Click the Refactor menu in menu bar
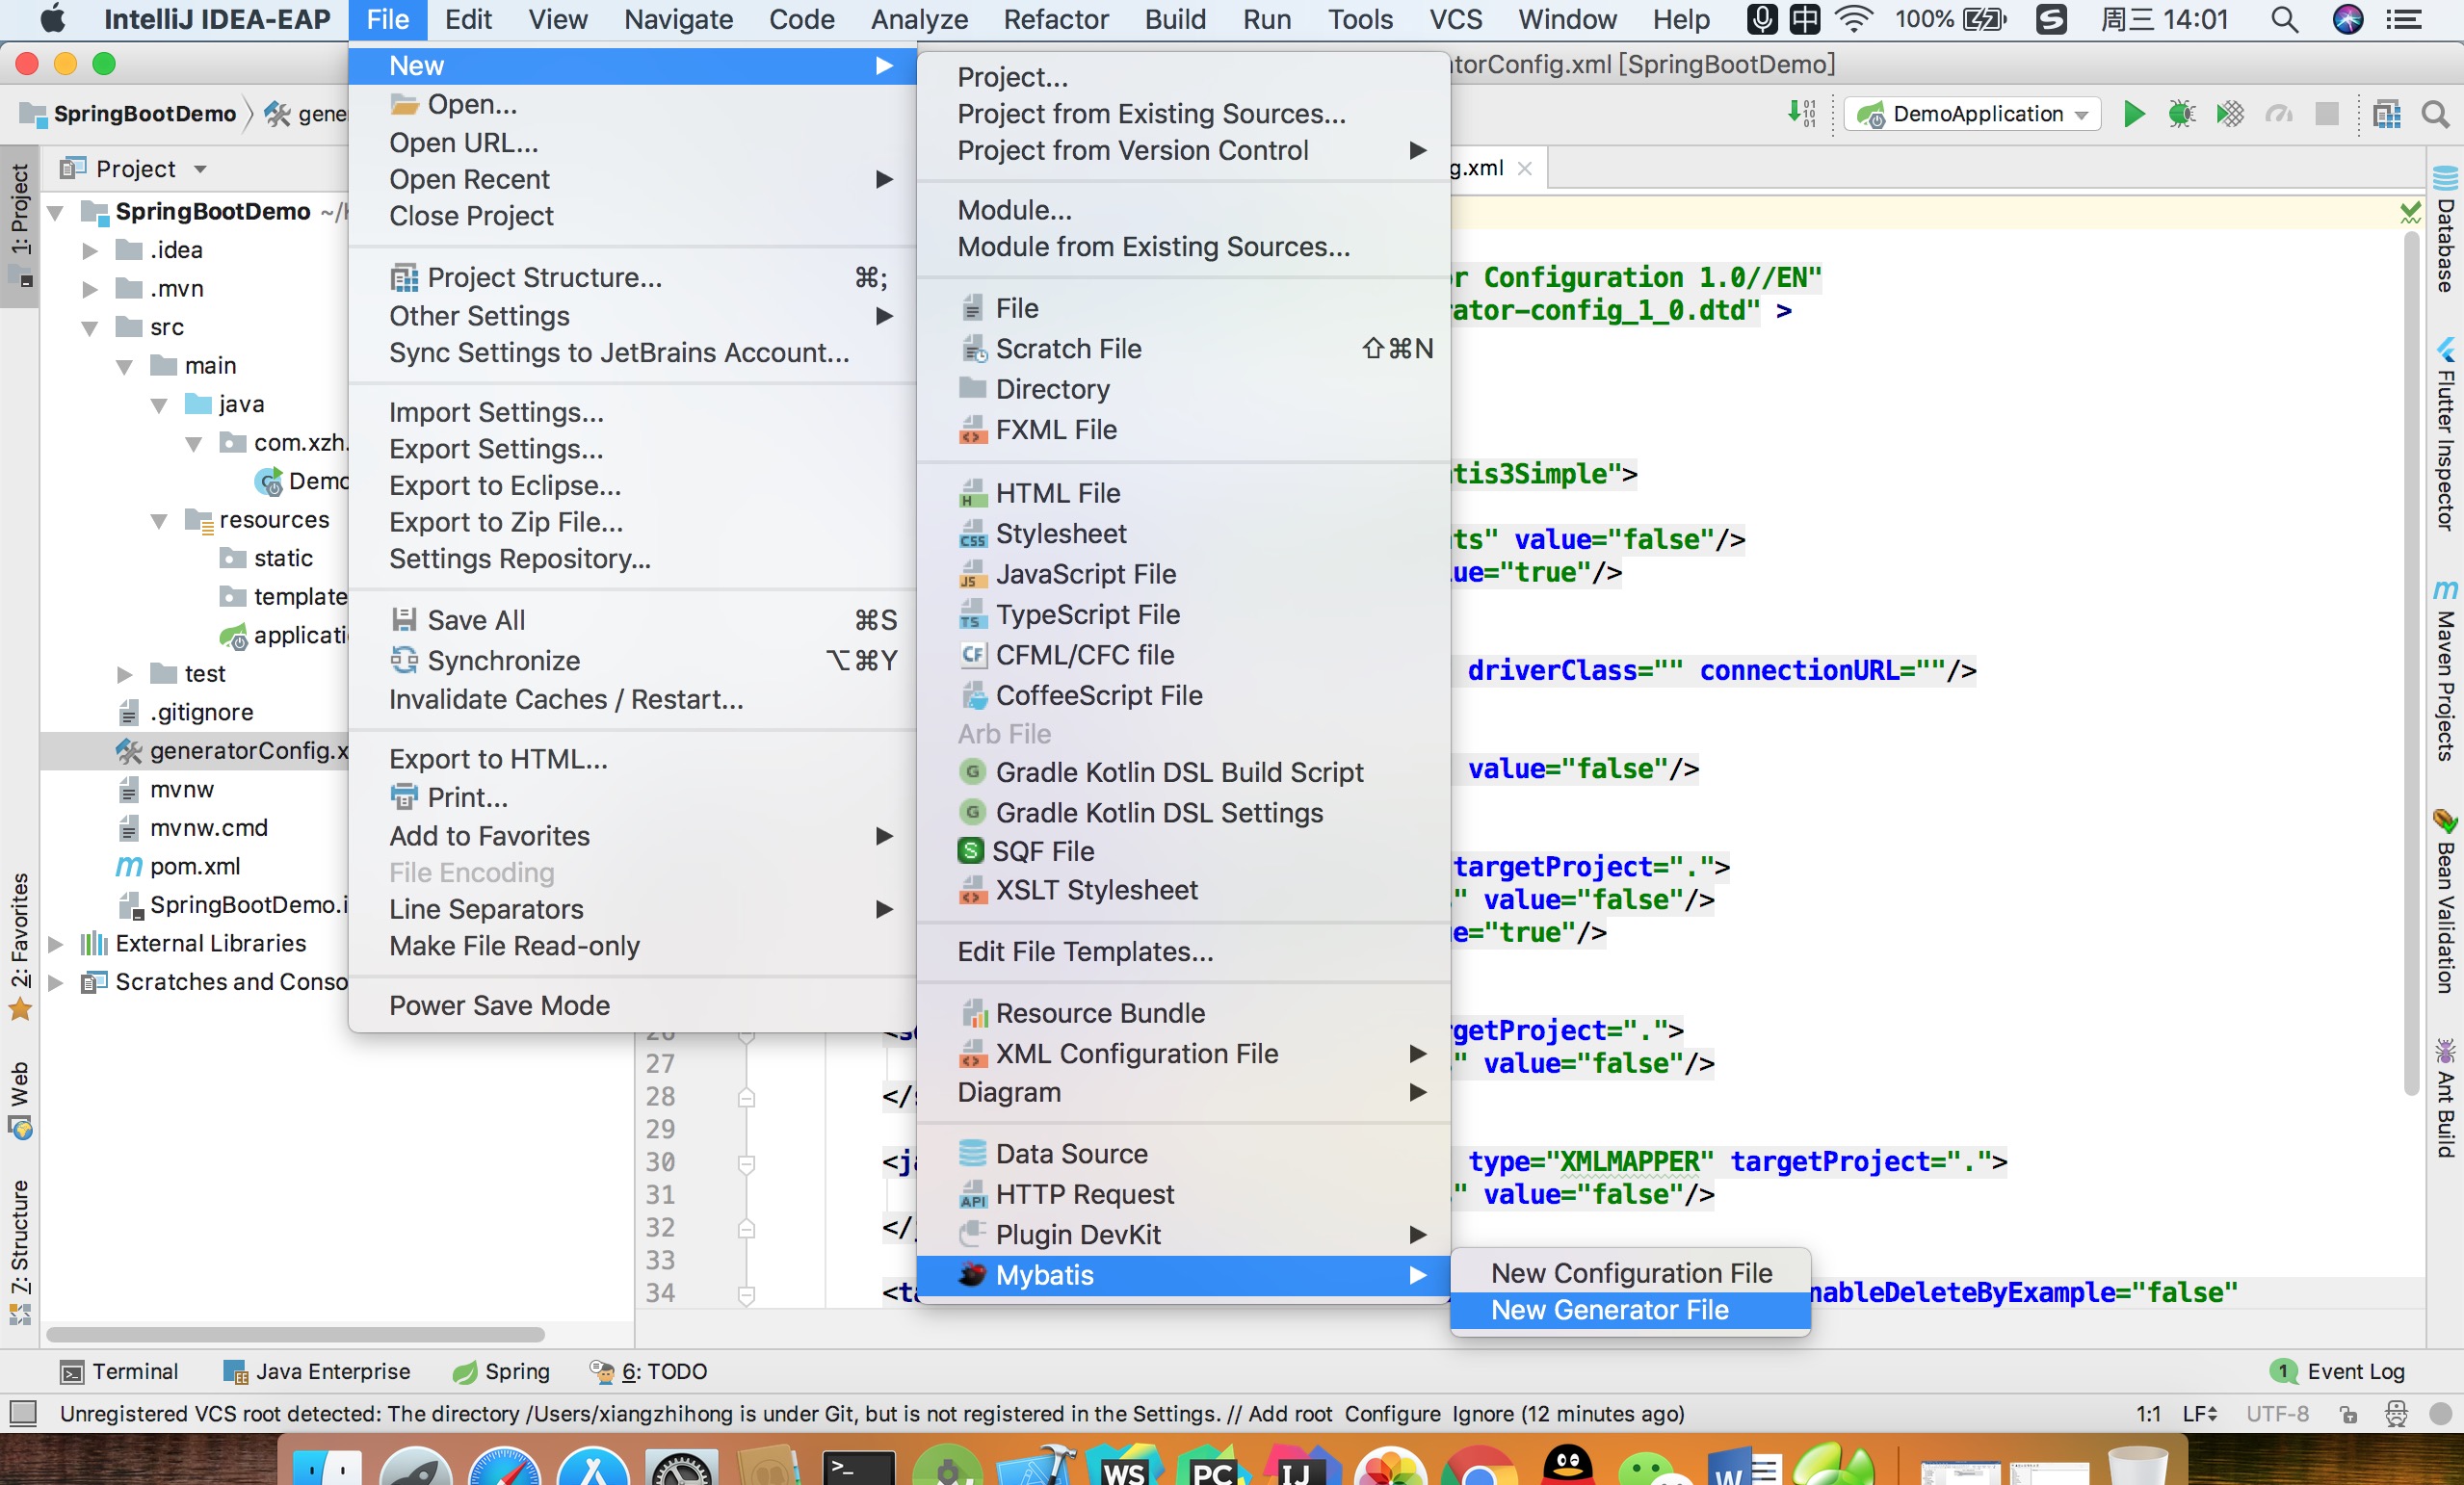 tap(1055, 19)
